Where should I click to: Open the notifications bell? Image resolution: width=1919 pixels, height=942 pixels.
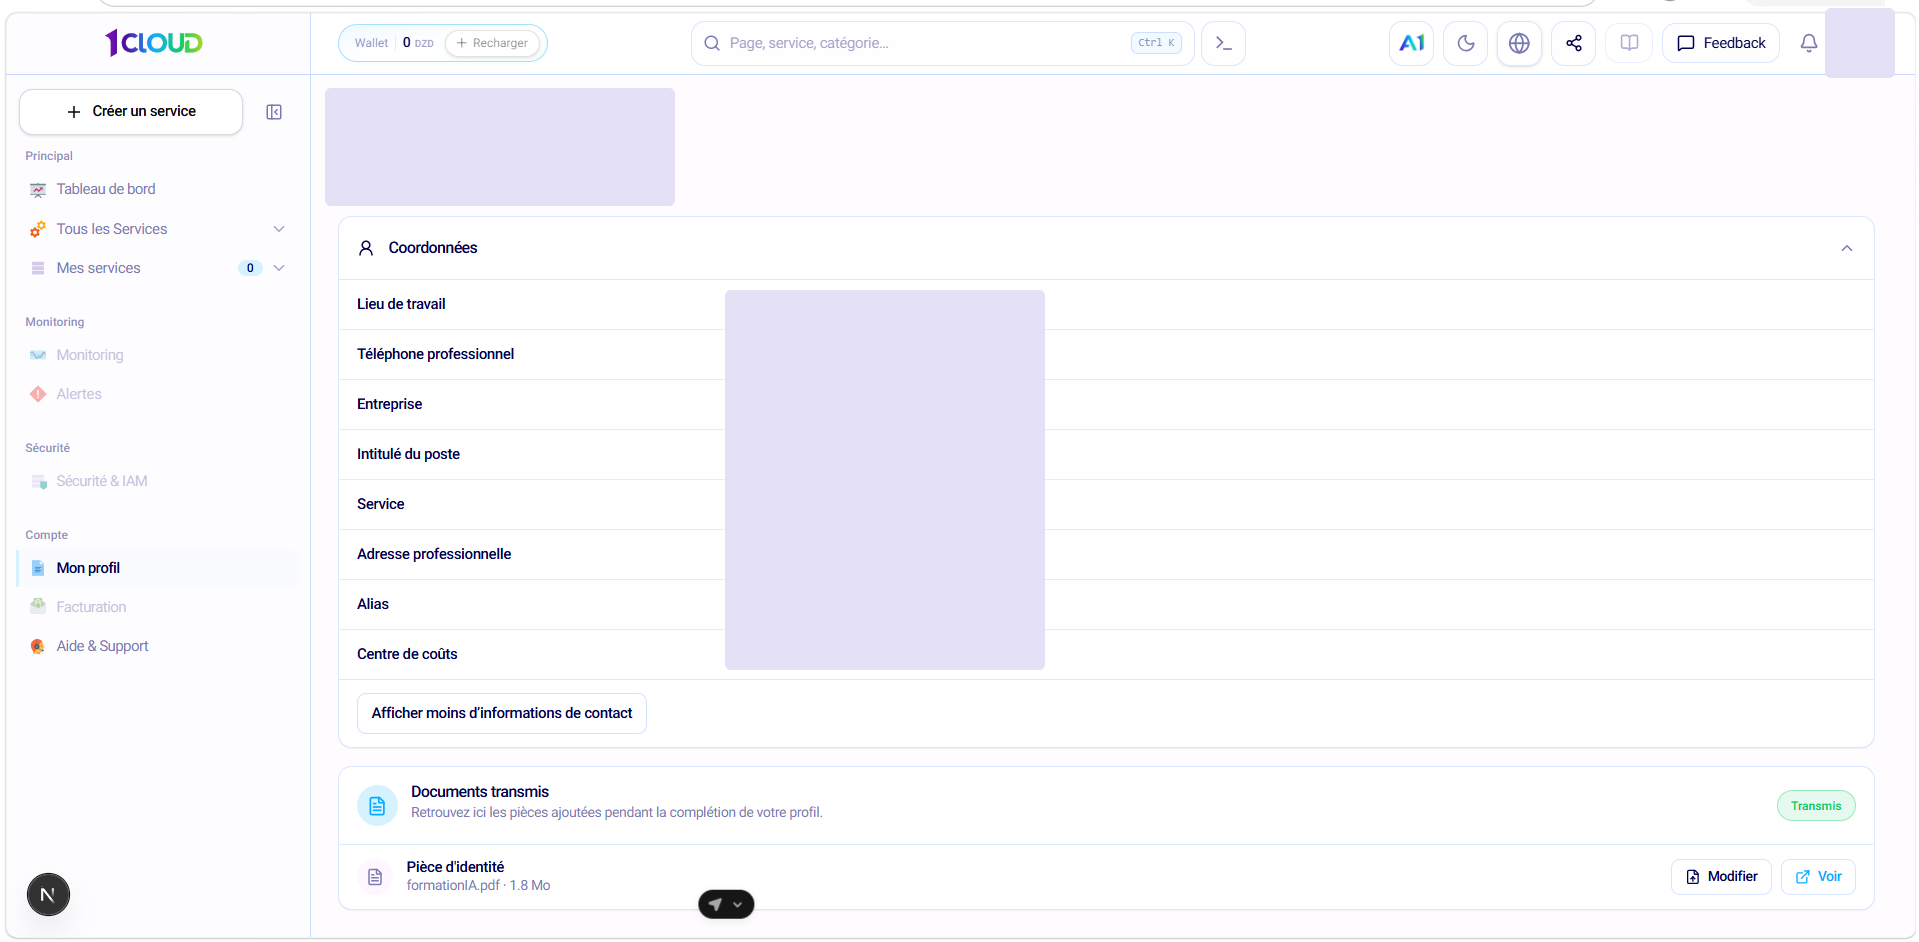1808,43
